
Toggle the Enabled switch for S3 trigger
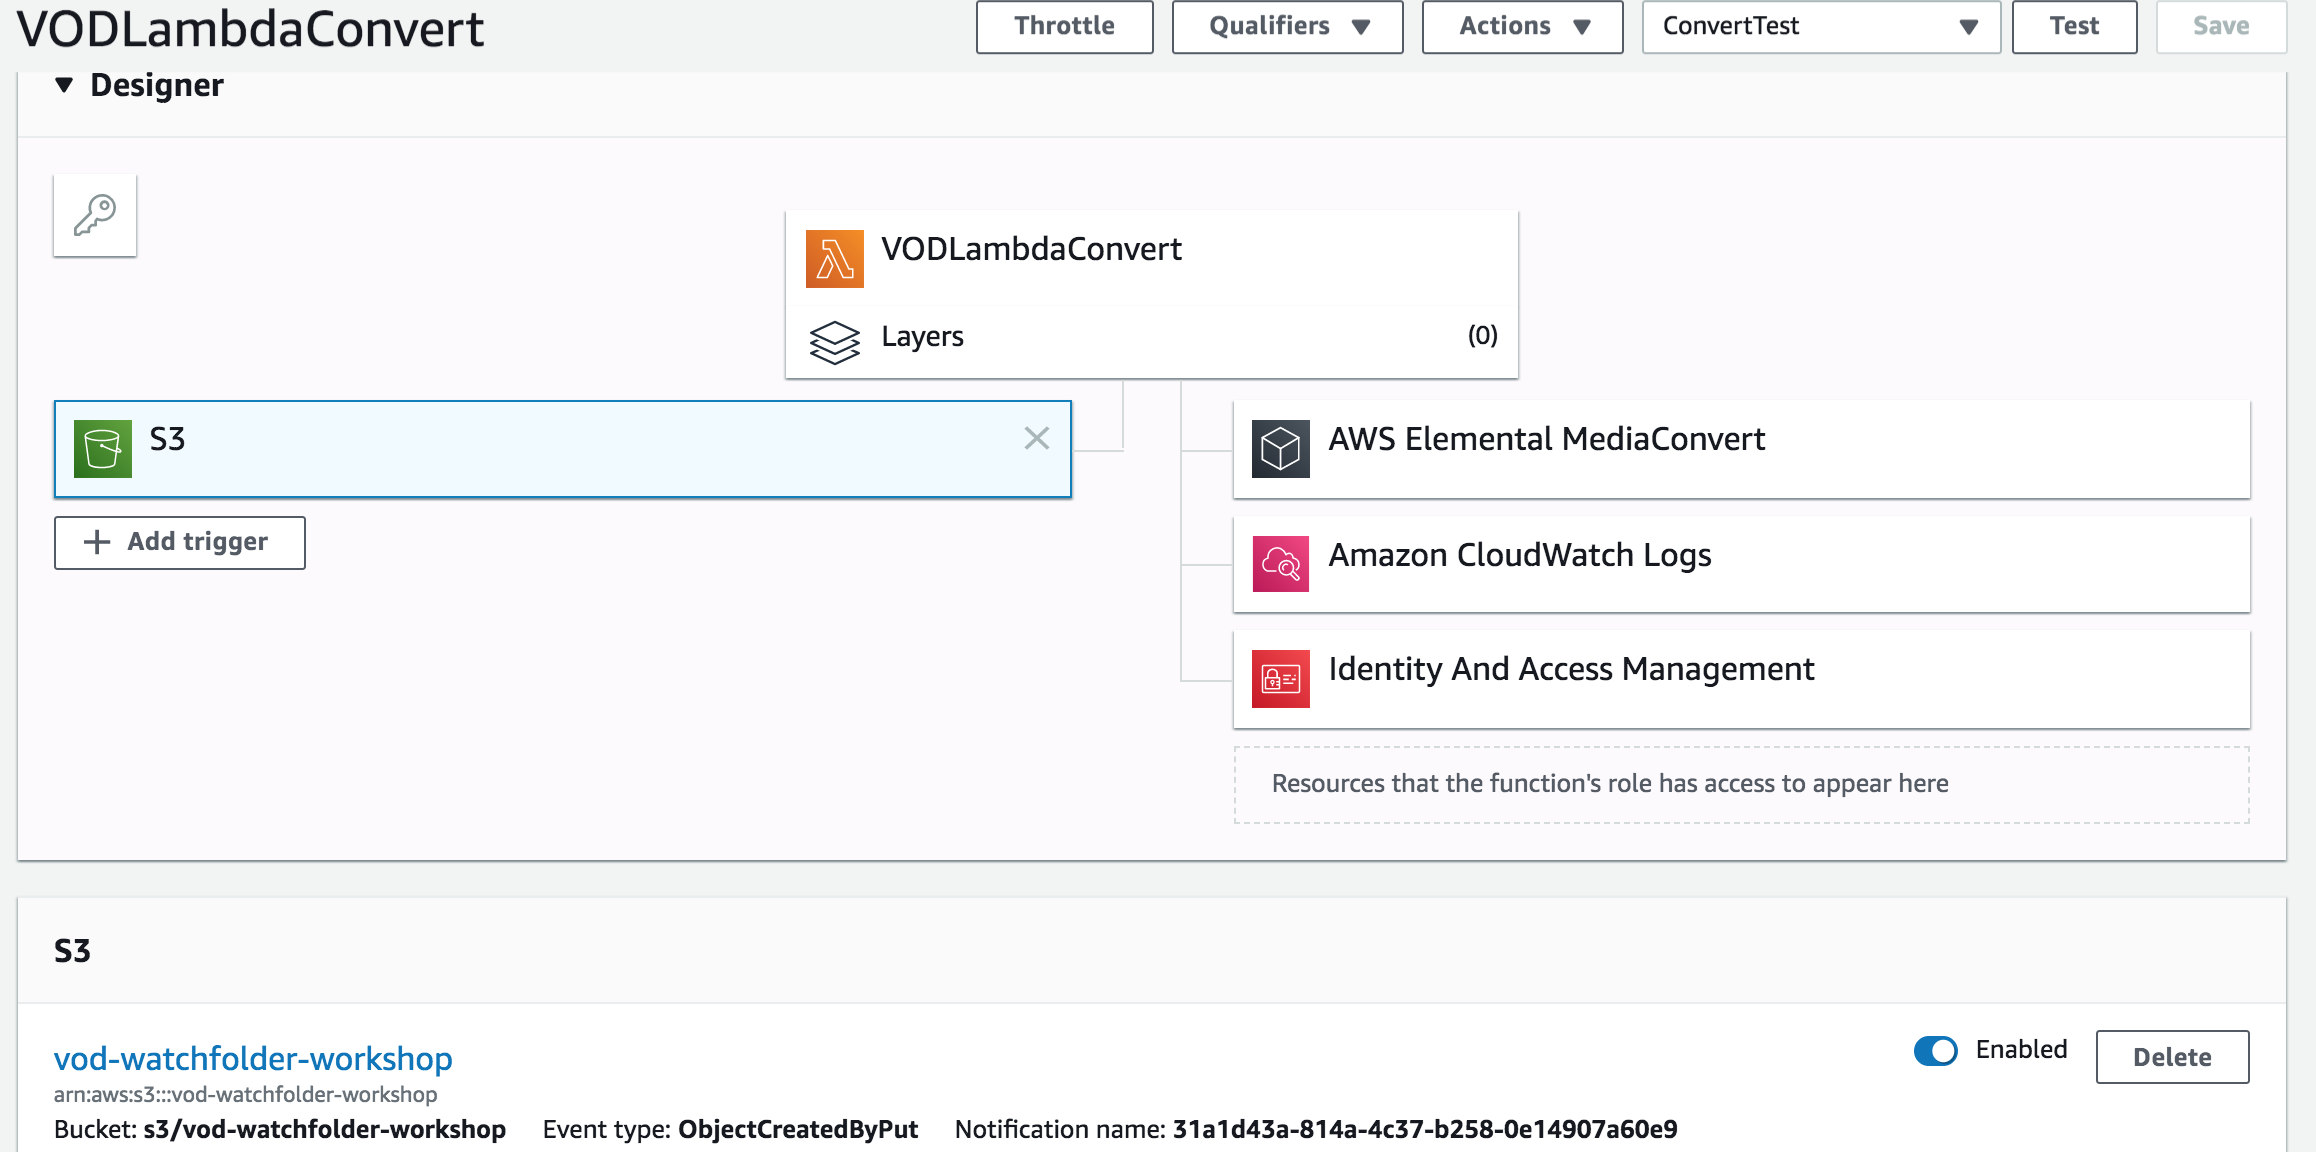click(1936, 1051)
